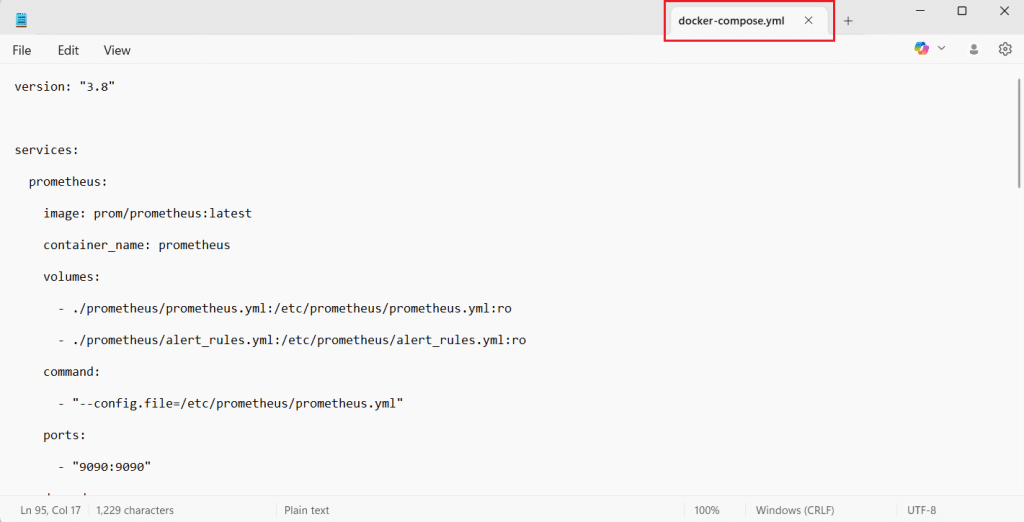This screenshot has height=522, width=1024.
Task: Click the container_name: prometheus line
Action: pos(136,245)
